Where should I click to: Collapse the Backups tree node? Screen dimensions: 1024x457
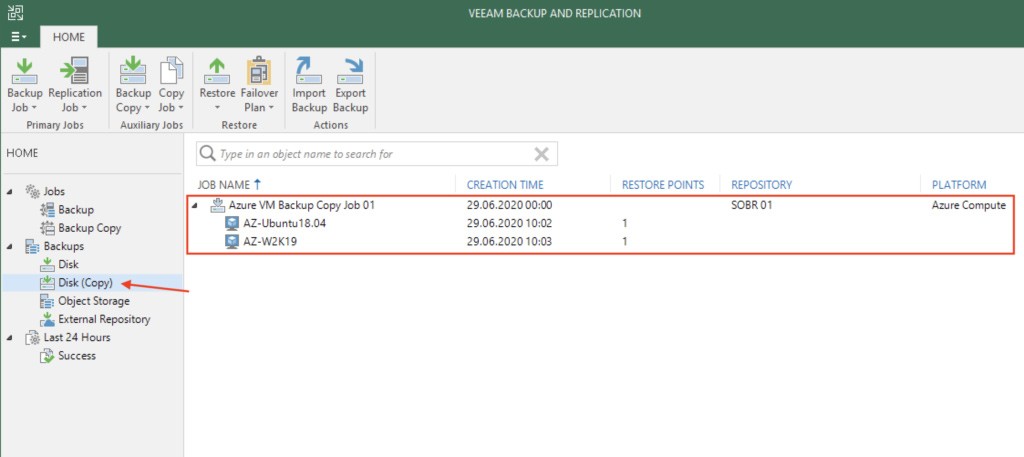(x=10, y=247)
